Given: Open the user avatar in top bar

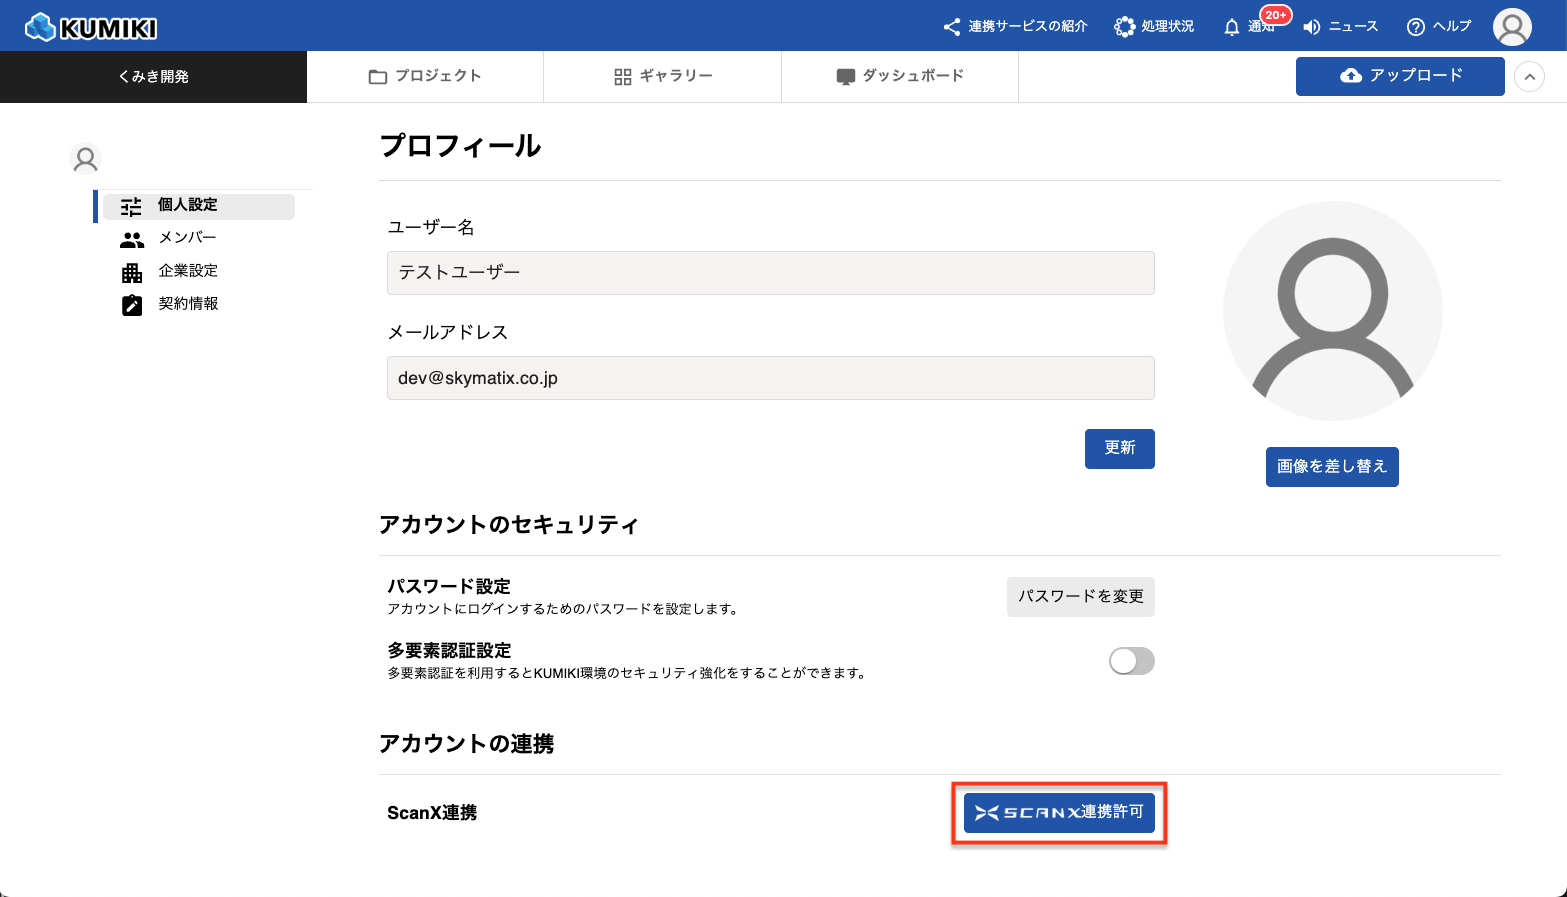Looking at the screenshot, I should 1511,27.
